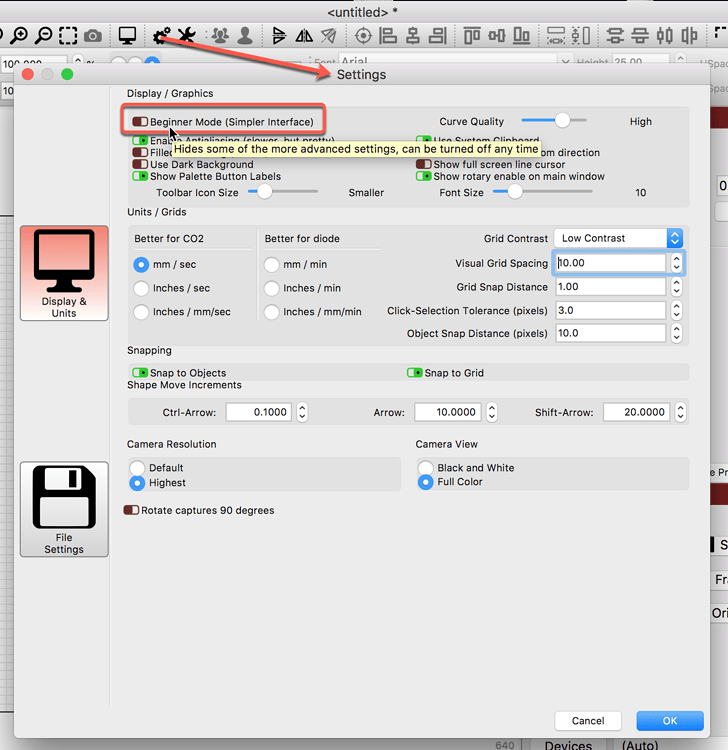The height and width of the screenshot is (750, 728).
Task: Open Device Settings wrench-screwdriver icon
Action: point(187,36)
